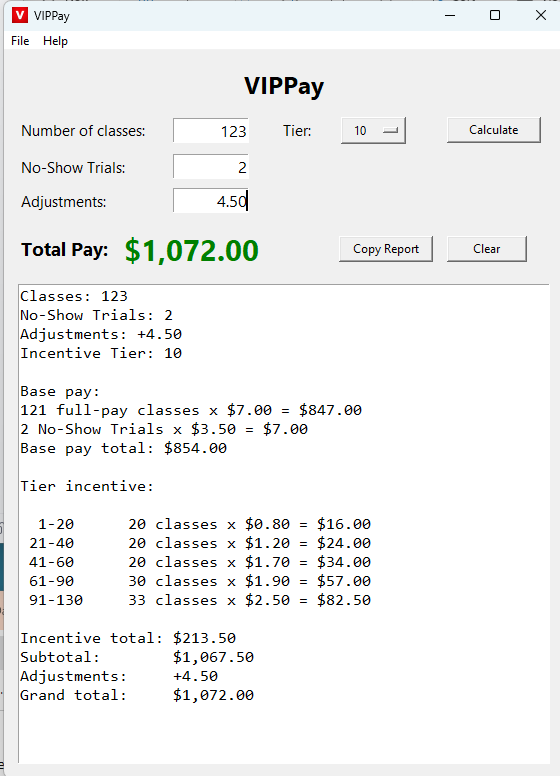Click the VIPPay heading title
The image size is (560, 776).
click(x=284, y=86)
